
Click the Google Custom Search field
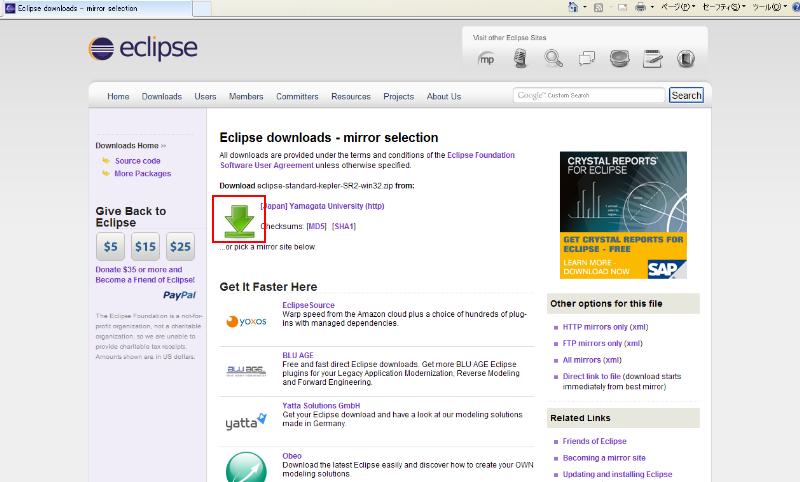(589, 95)
